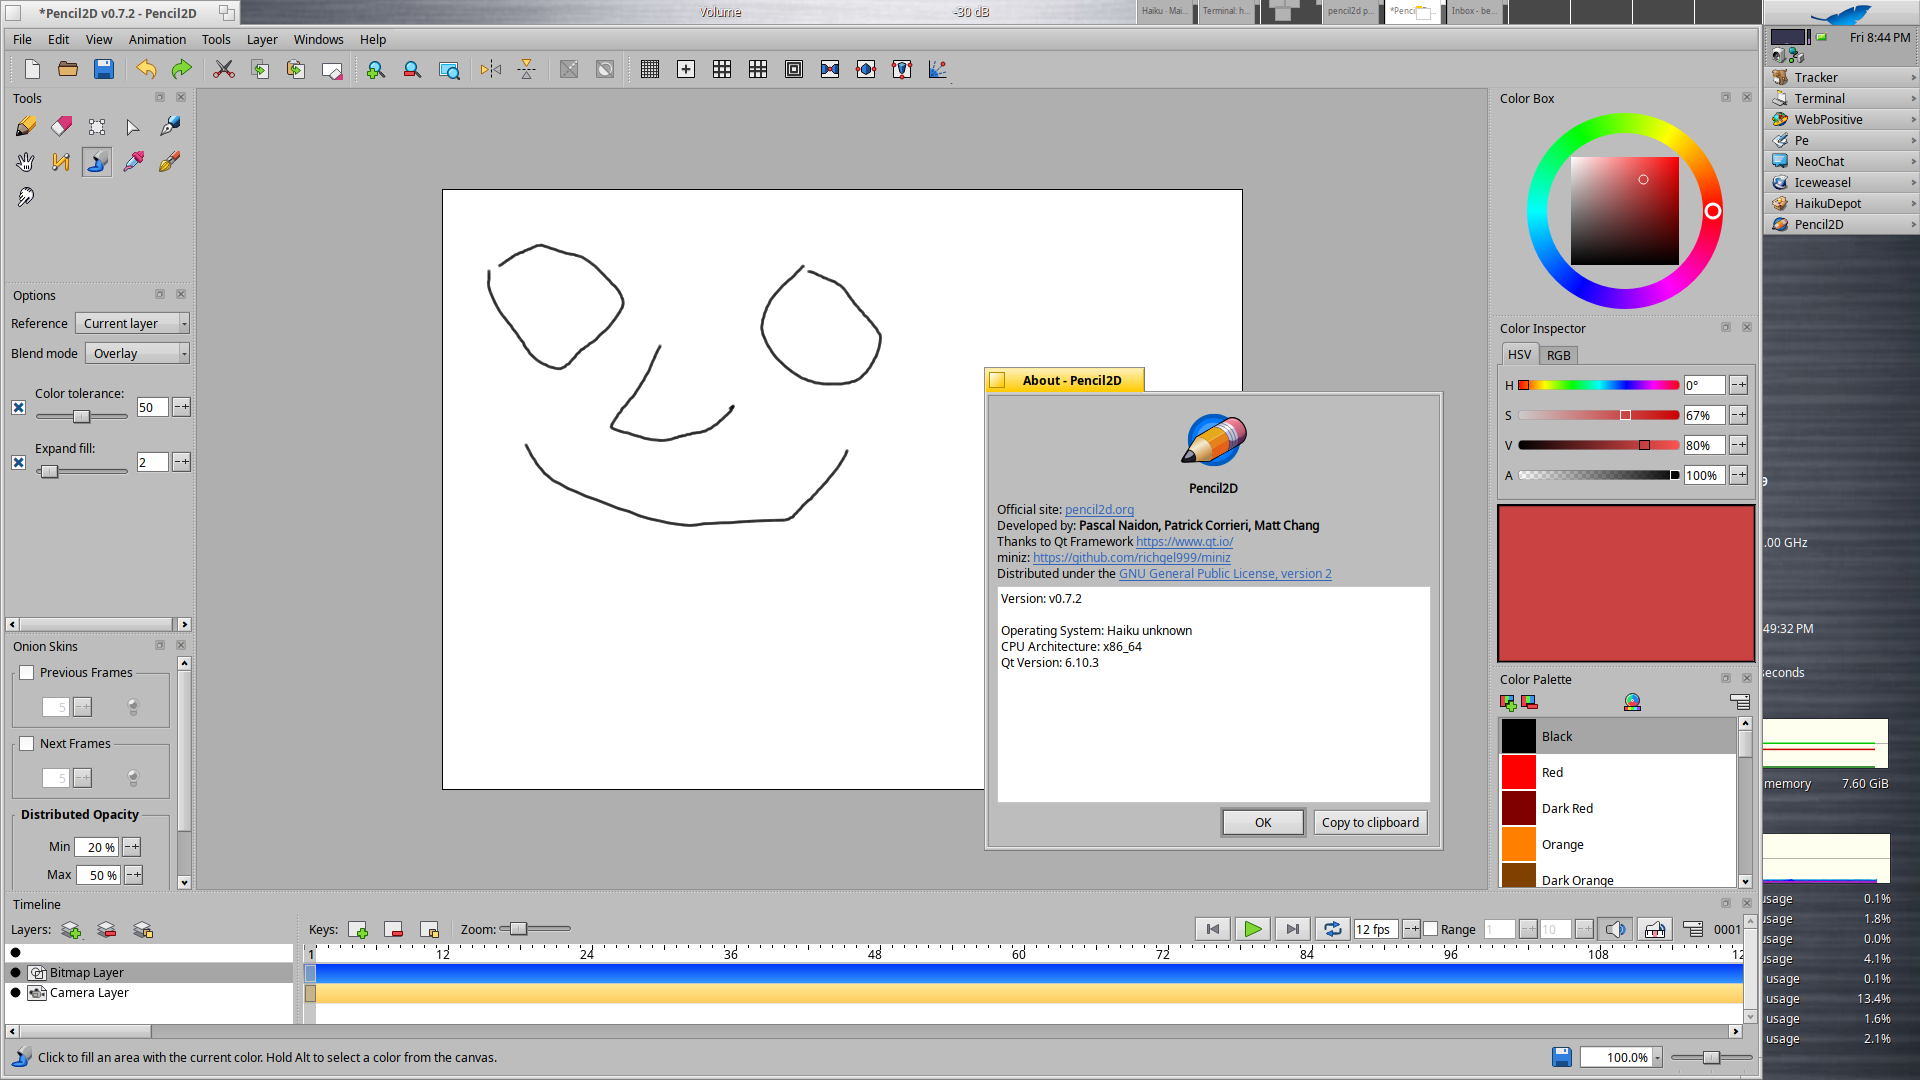Open the Reference dropdown showing Current layer
Image resolution: width=1920 pixels, height=1080 pixels.
tap(132, 324)
